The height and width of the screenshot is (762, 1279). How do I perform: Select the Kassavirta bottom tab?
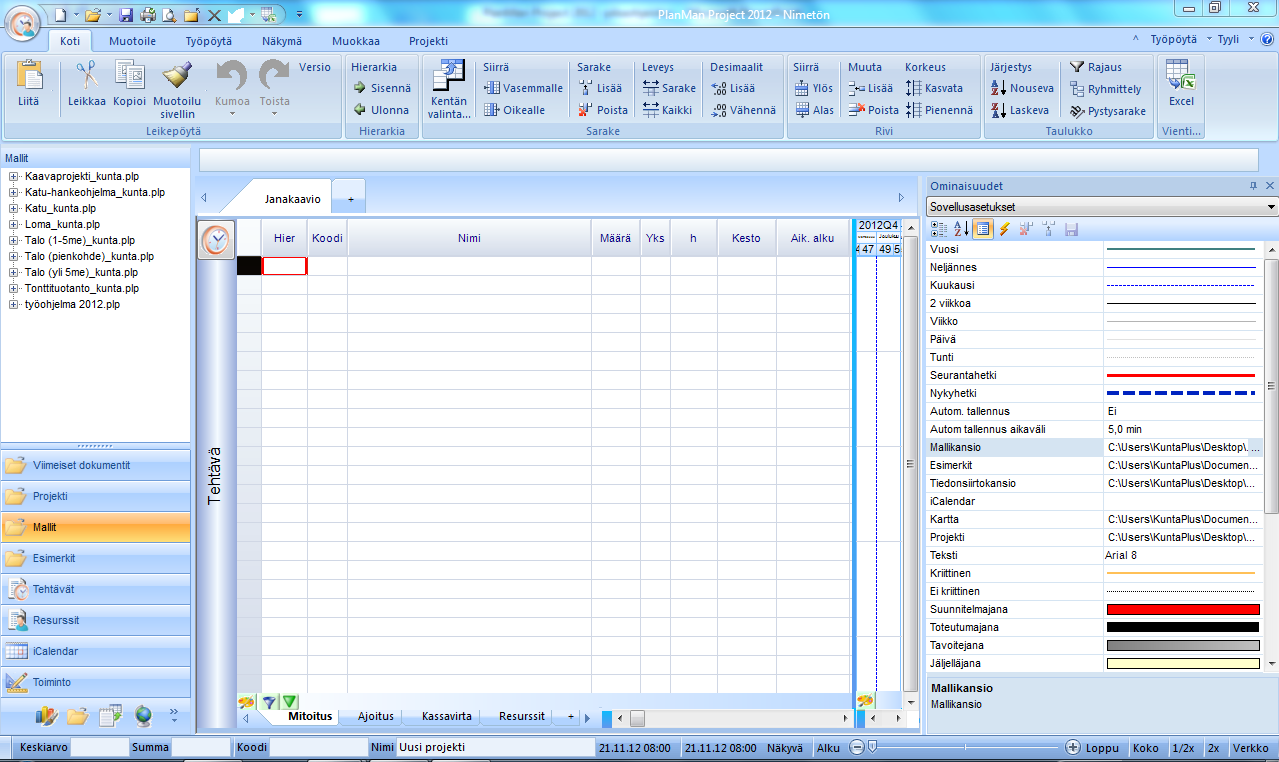click(447, 716)
